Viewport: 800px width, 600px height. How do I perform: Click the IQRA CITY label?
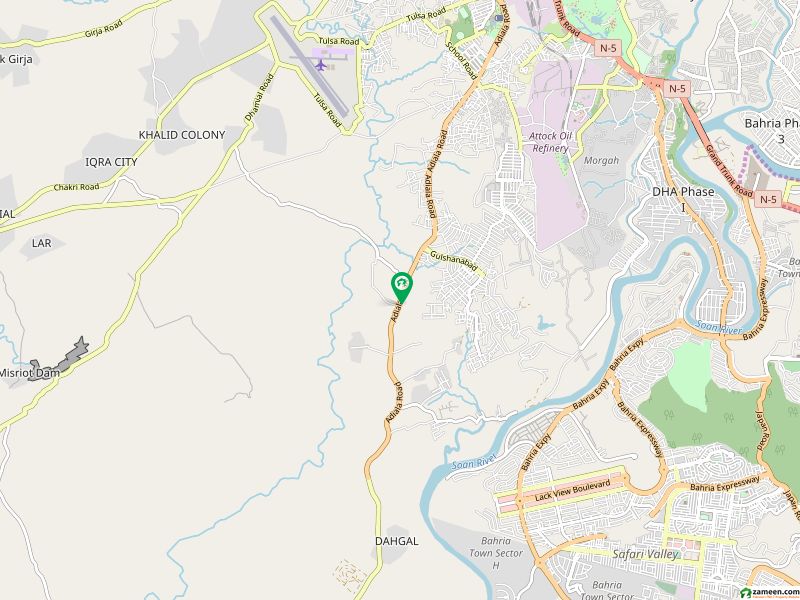[111, 162]
